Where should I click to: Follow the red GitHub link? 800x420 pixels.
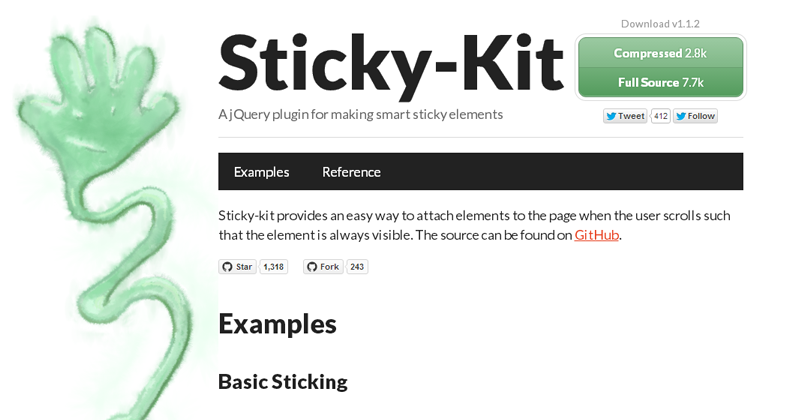point(596,235)
